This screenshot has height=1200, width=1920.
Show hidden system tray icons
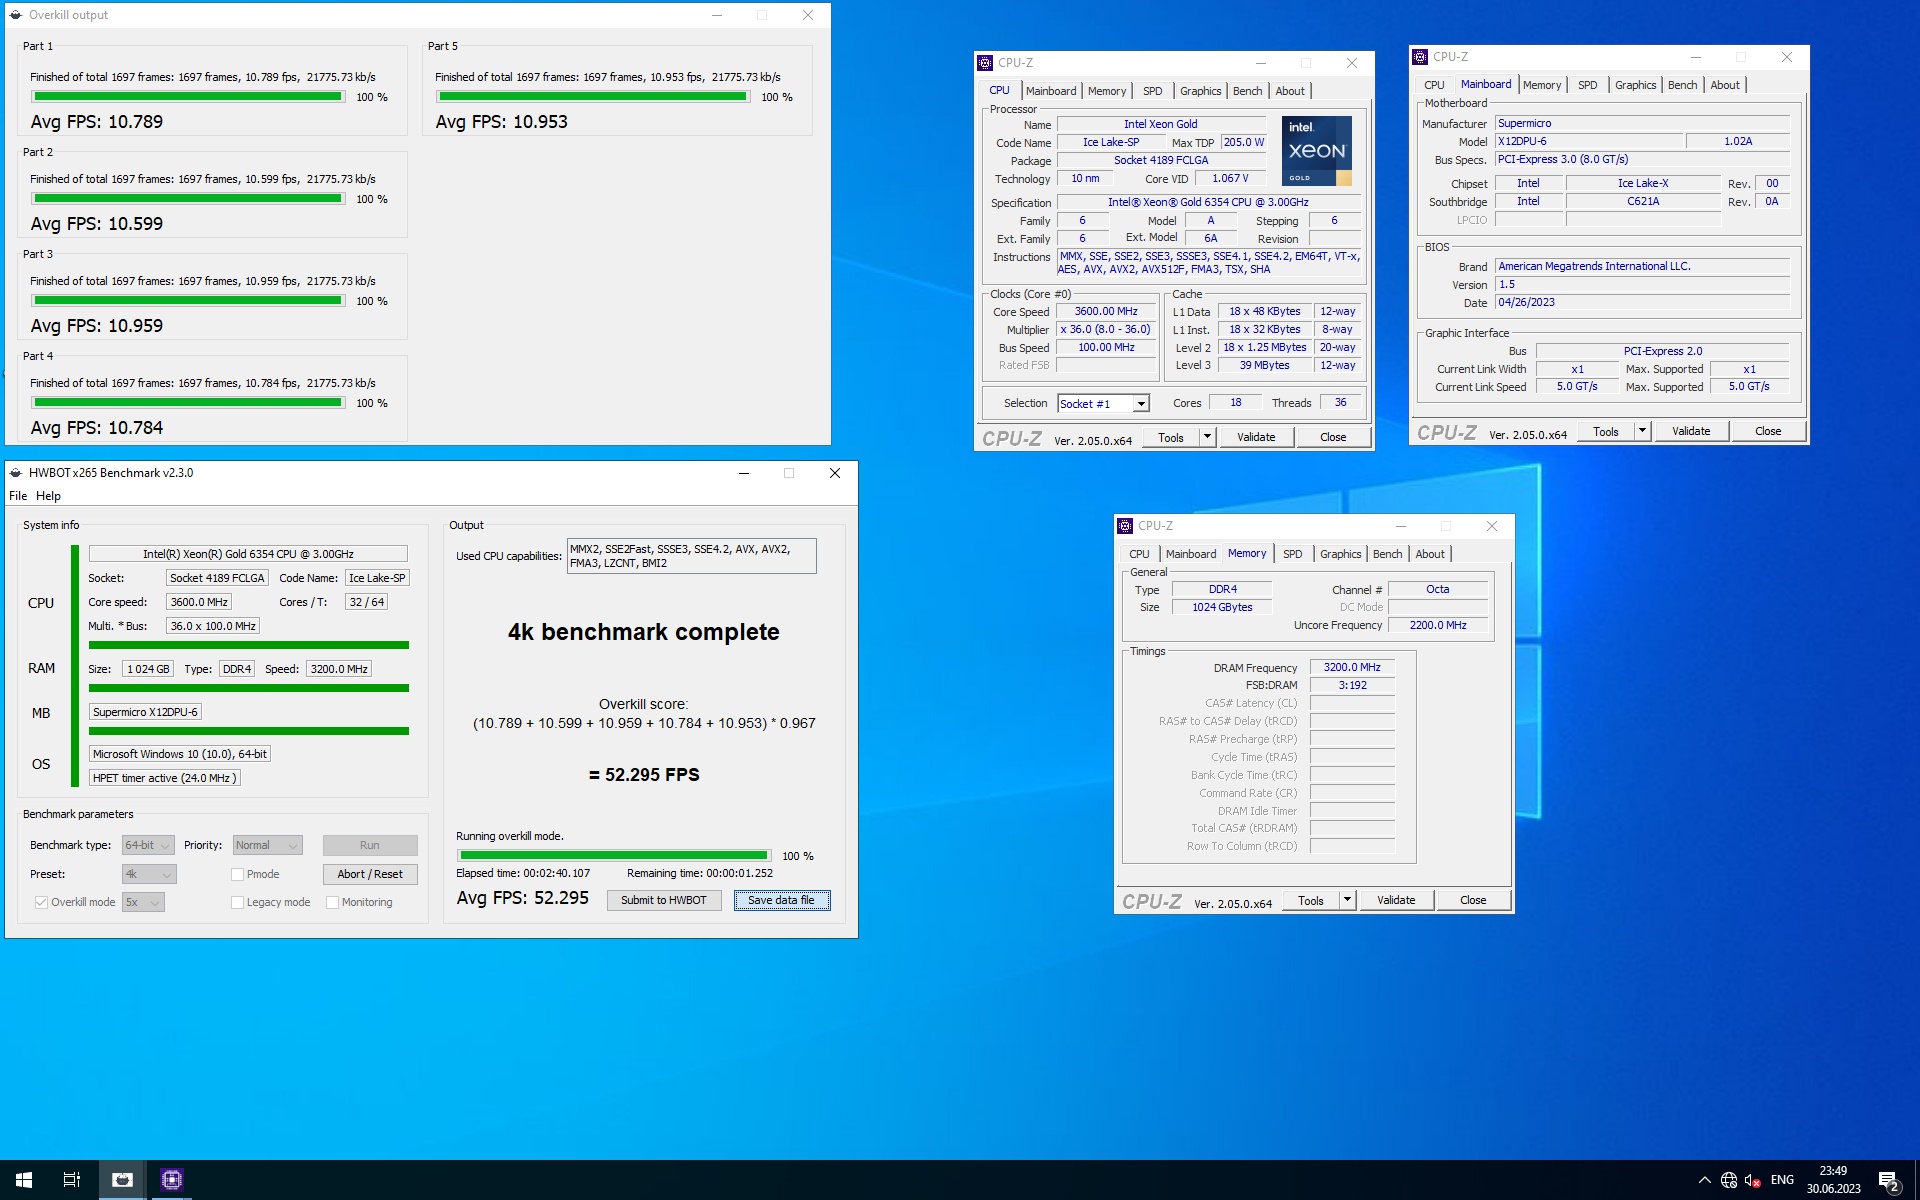1704,1180
